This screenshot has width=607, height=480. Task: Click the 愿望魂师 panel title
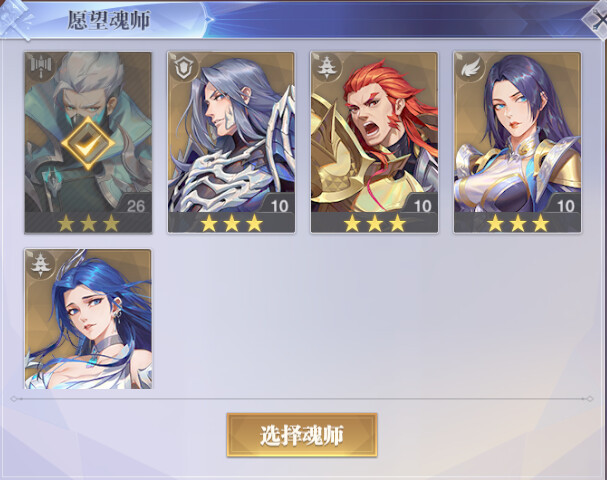108,20
